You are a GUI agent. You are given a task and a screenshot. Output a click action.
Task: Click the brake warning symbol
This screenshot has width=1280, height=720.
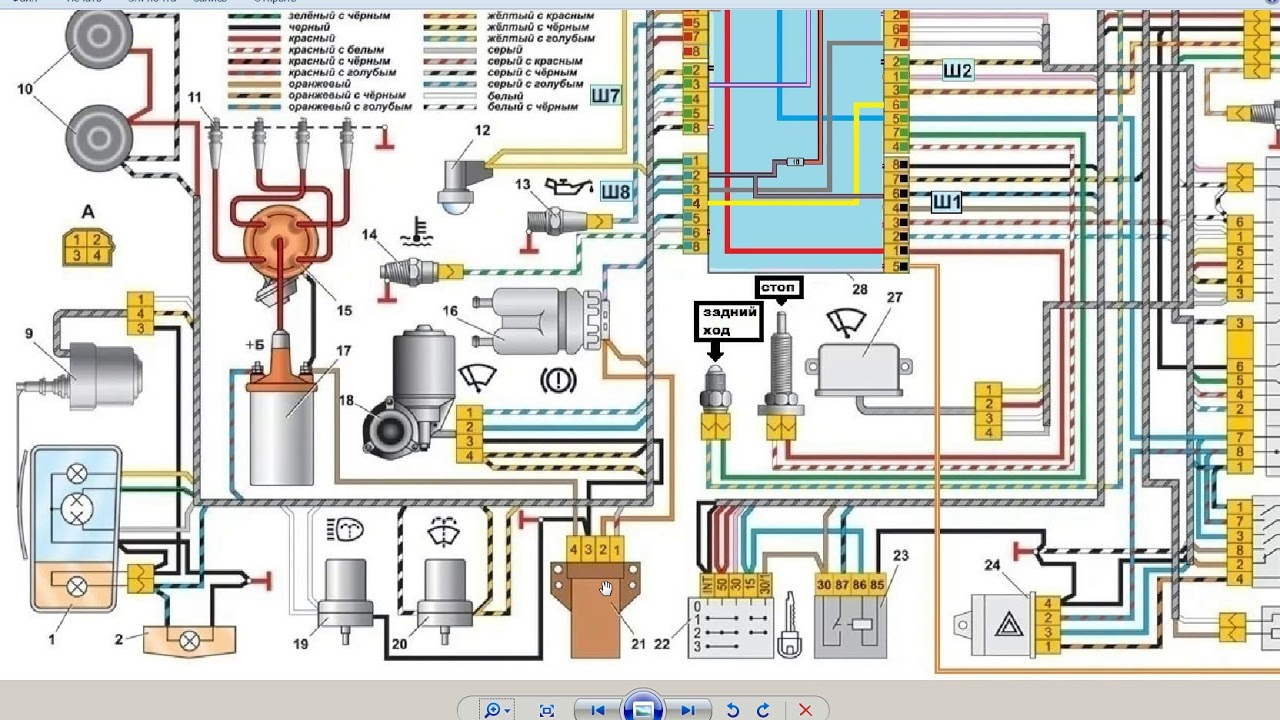558,381
